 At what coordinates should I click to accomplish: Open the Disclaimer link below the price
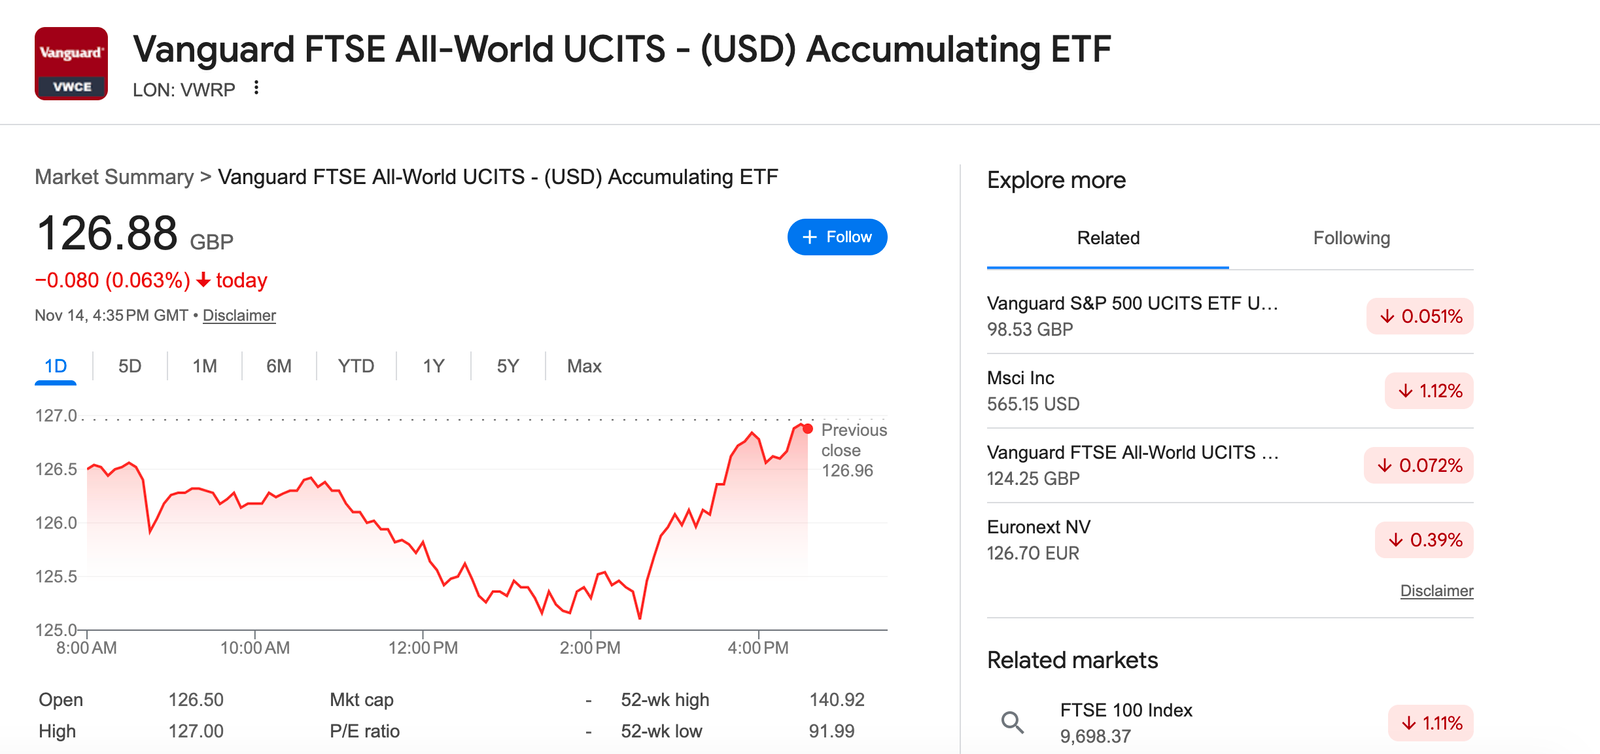(239, 315)
